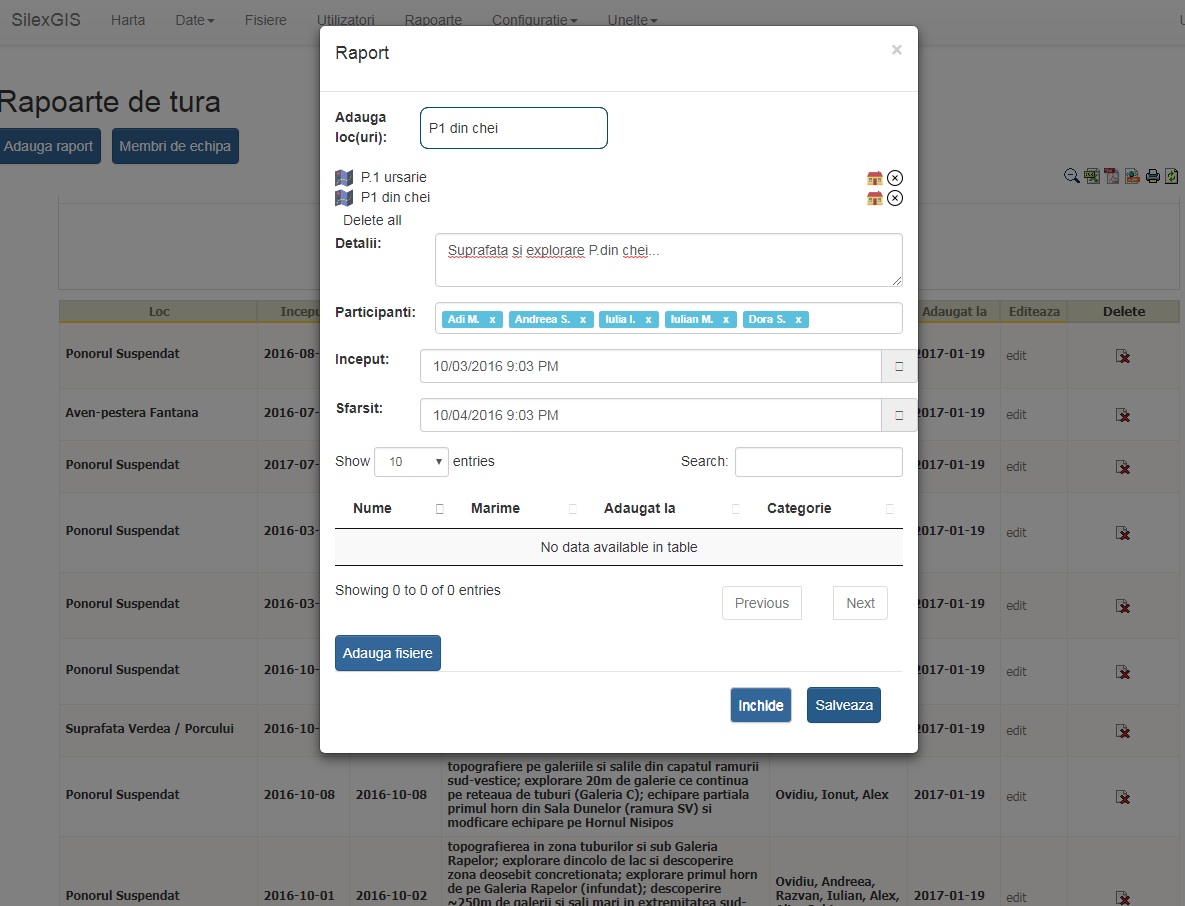Click the Delete all link
1185x906 pixels.
click(372, 220)
